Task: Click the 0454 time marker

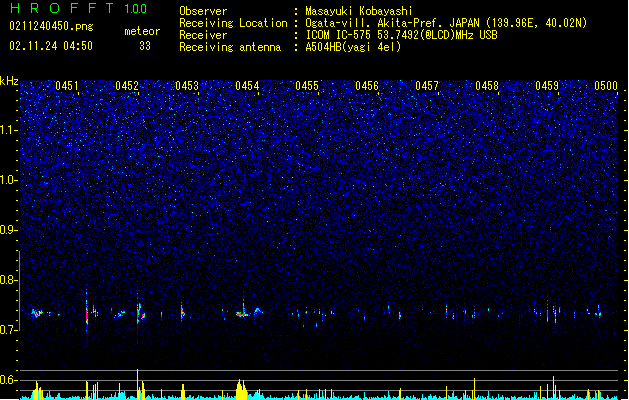Action: pos(247,86)
